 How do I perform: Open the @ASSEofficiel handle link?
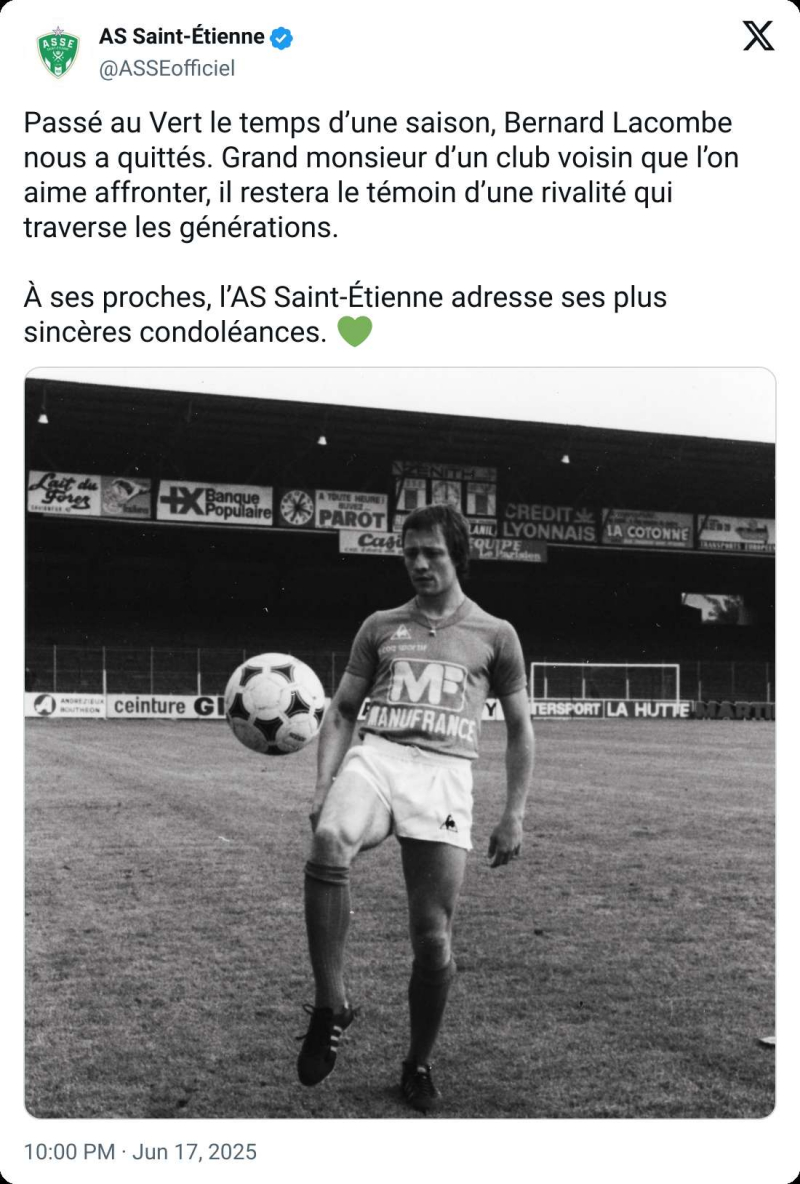[166, 68]
